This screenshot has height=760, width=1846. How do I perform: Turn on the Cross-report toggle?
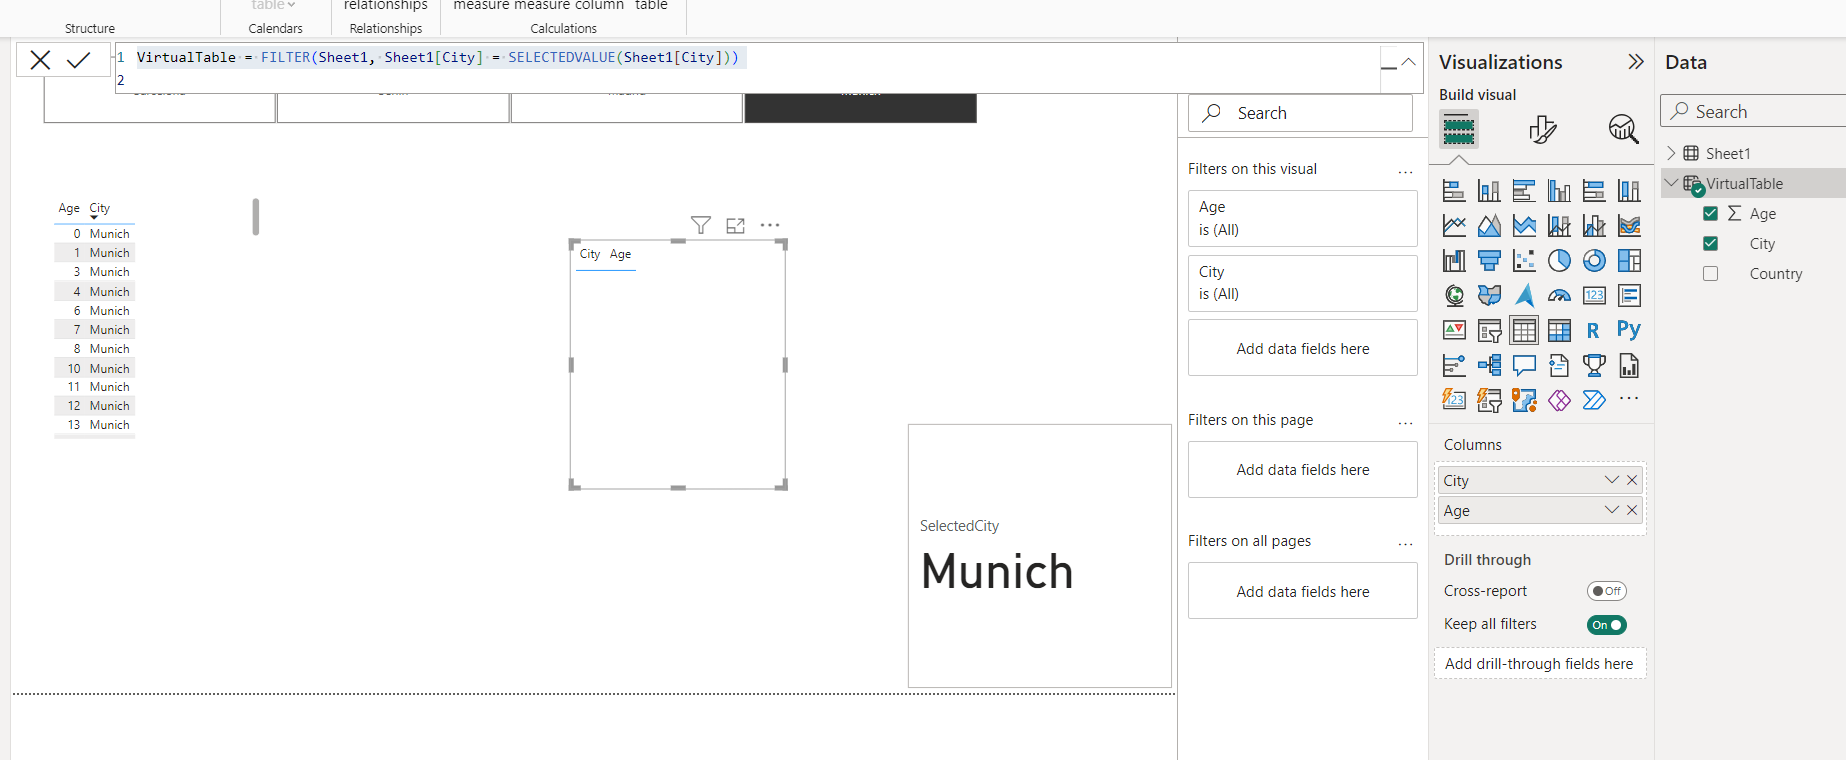pos(1607,591)
